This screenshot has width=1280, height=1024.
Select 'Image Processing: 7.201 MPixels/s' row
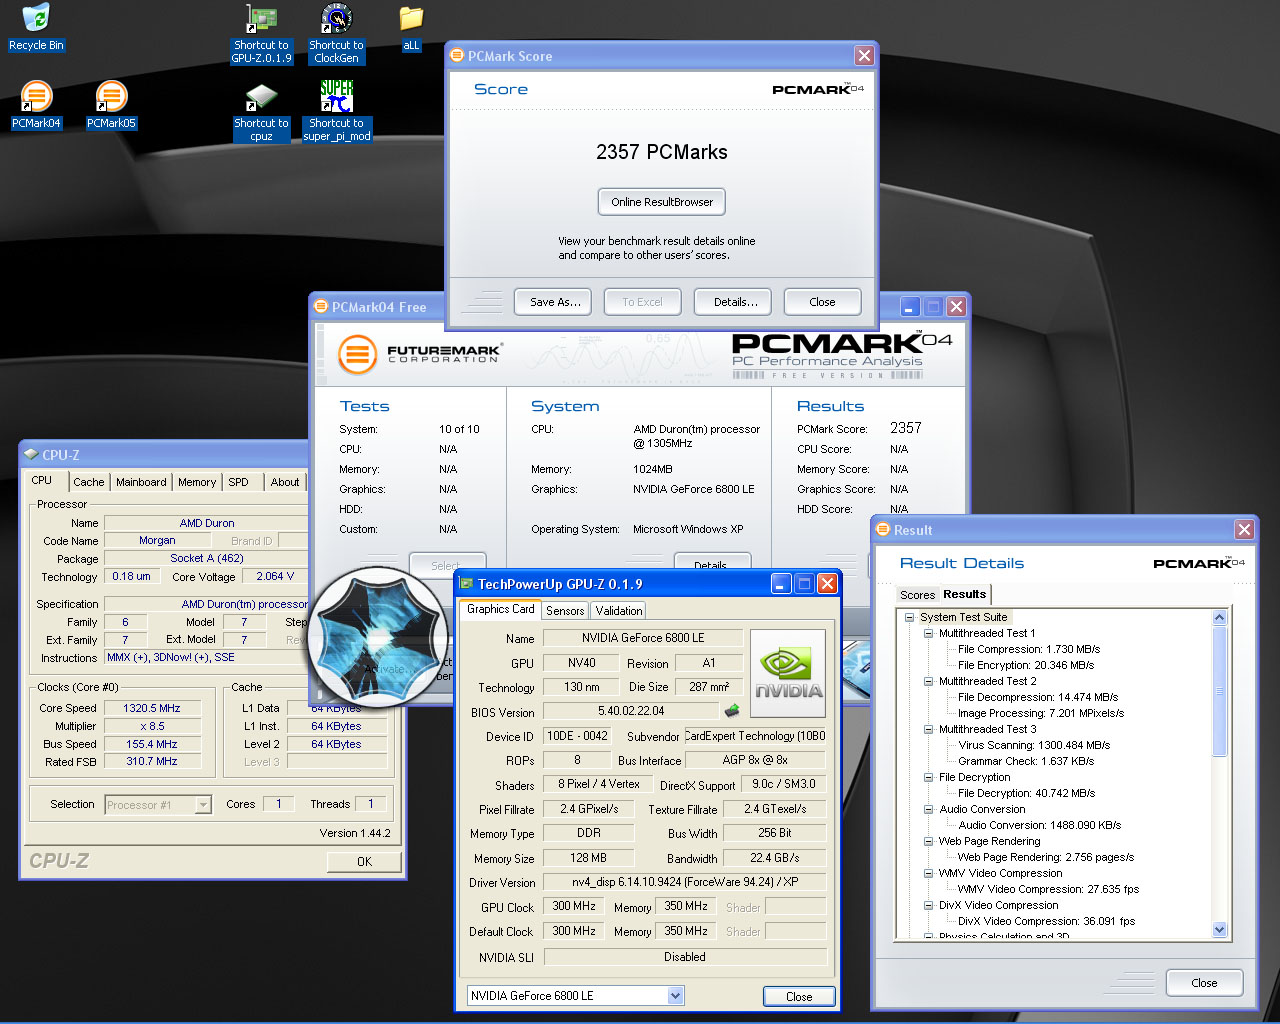tap(1041, 713)
